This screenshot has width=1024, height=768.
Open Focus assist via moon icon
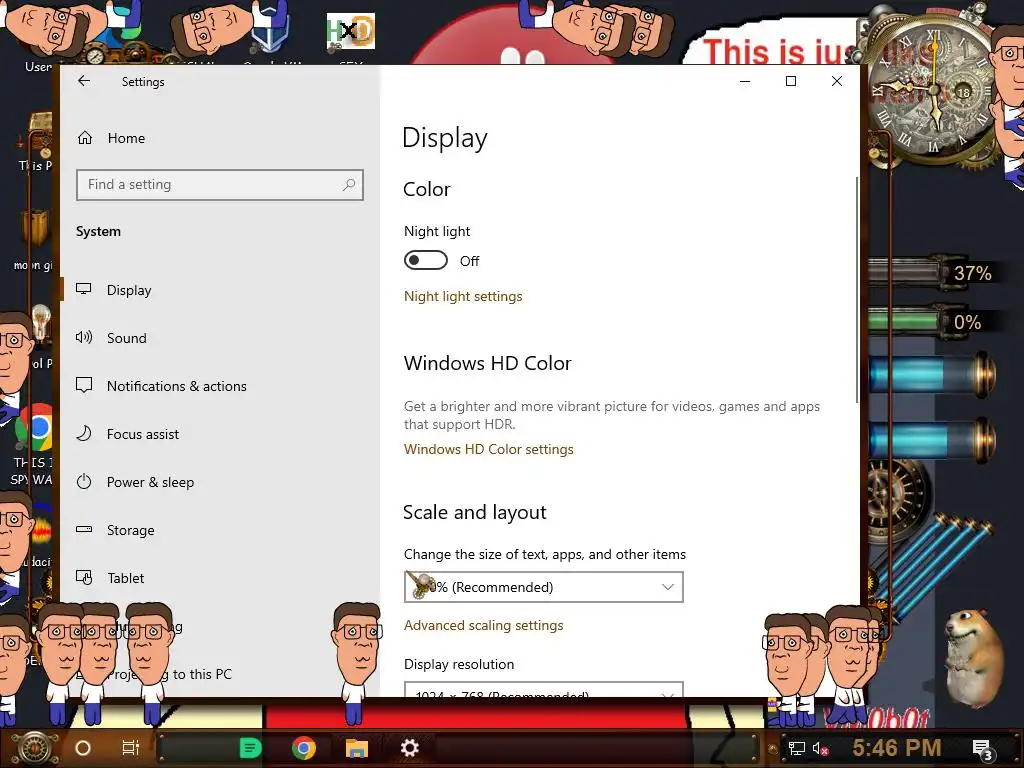pos(84,434)
